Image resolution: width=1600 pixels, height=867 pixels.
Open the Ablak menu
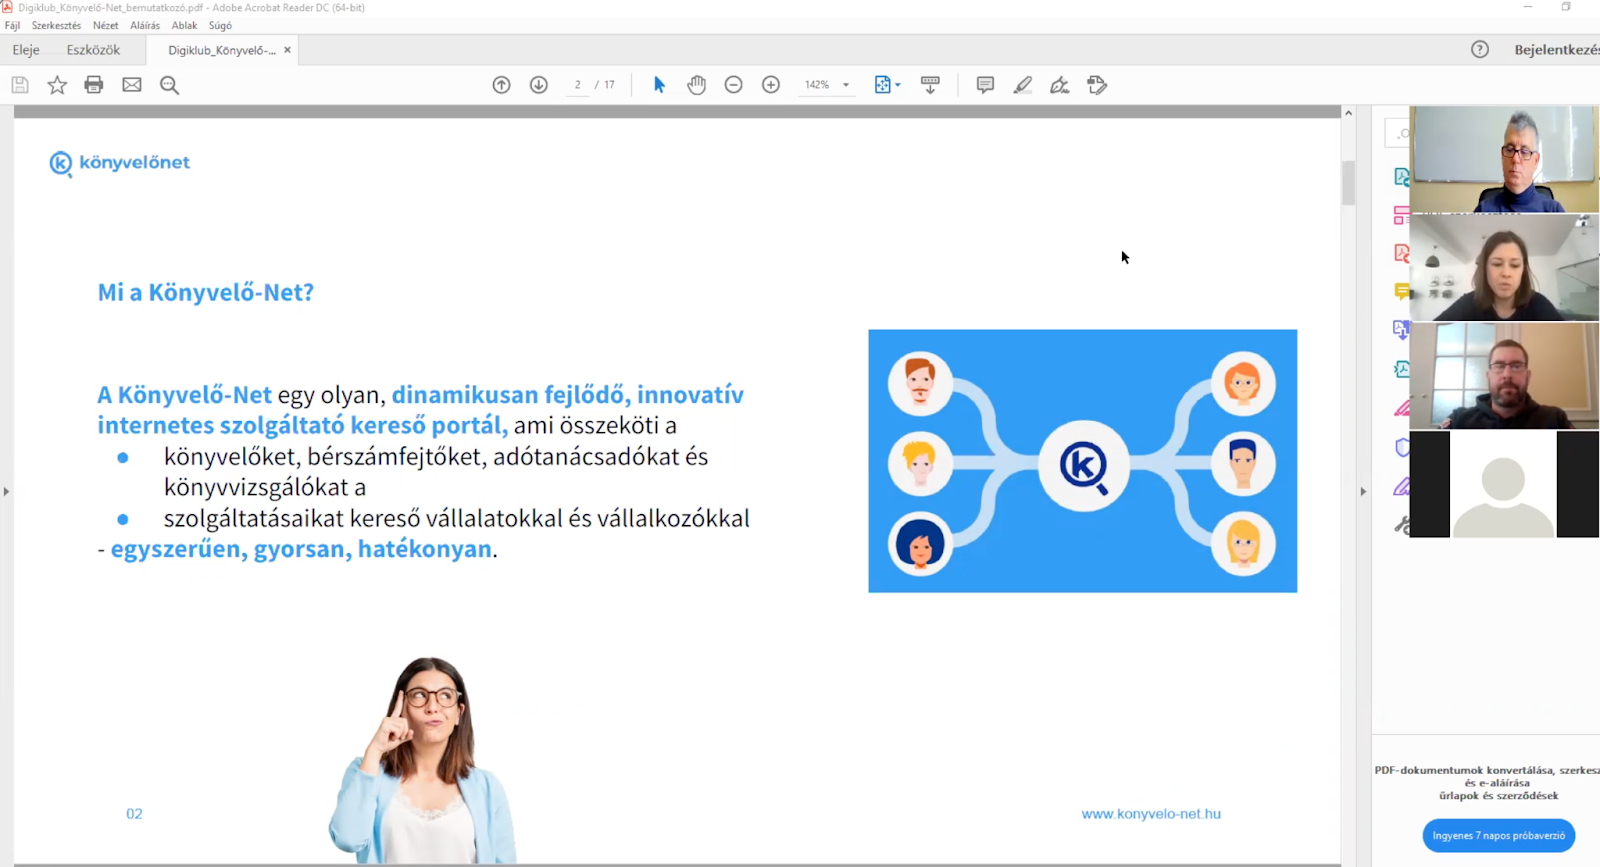click(184, 26)
